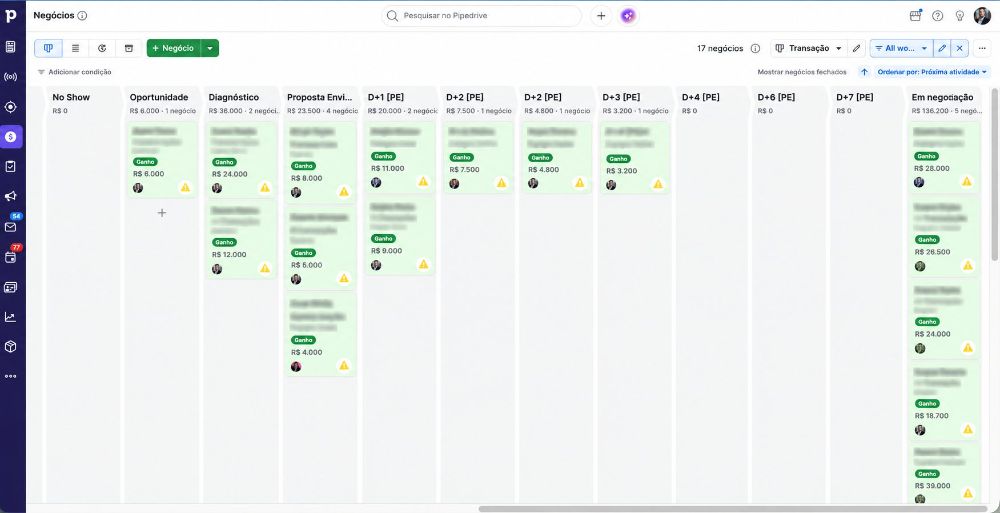The image size is (1000, 513).
Task: Switch to the pipeline board view
Action: [48, 48]
